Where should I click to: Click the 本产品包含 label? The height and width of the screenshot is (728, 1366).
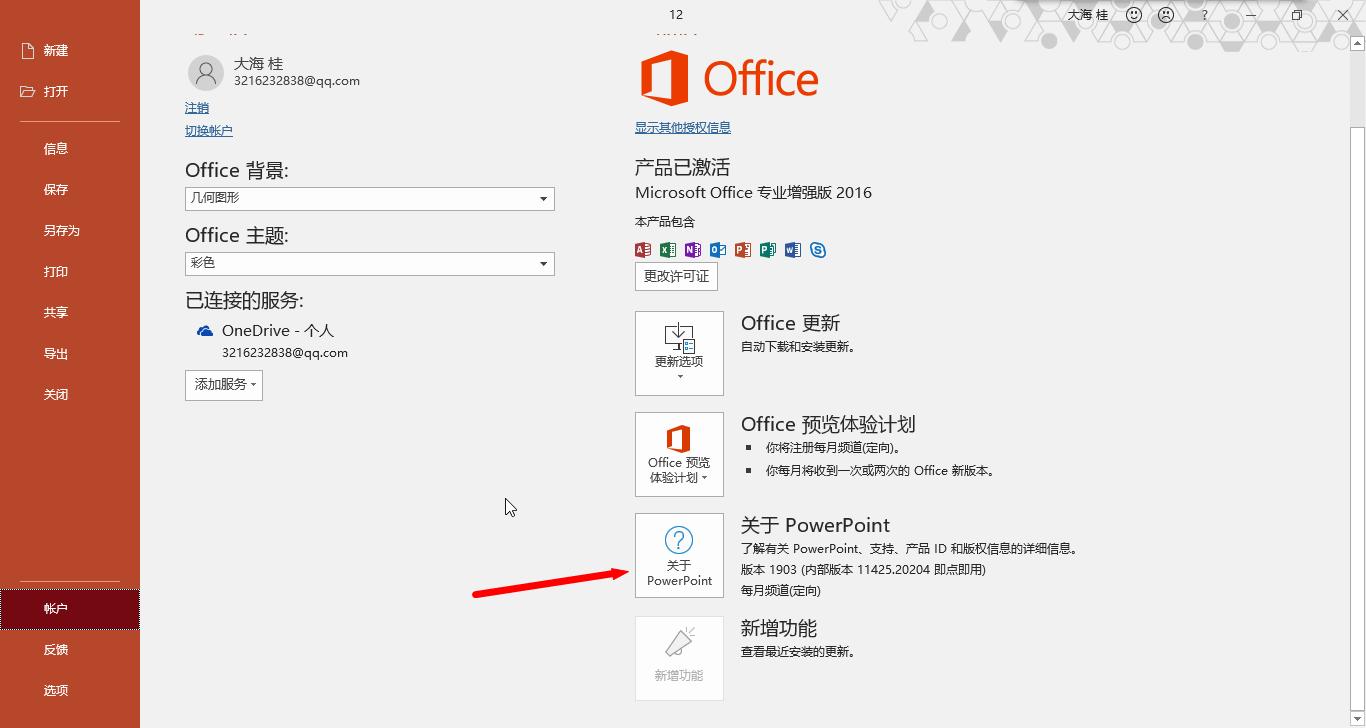tap(665, 222)
